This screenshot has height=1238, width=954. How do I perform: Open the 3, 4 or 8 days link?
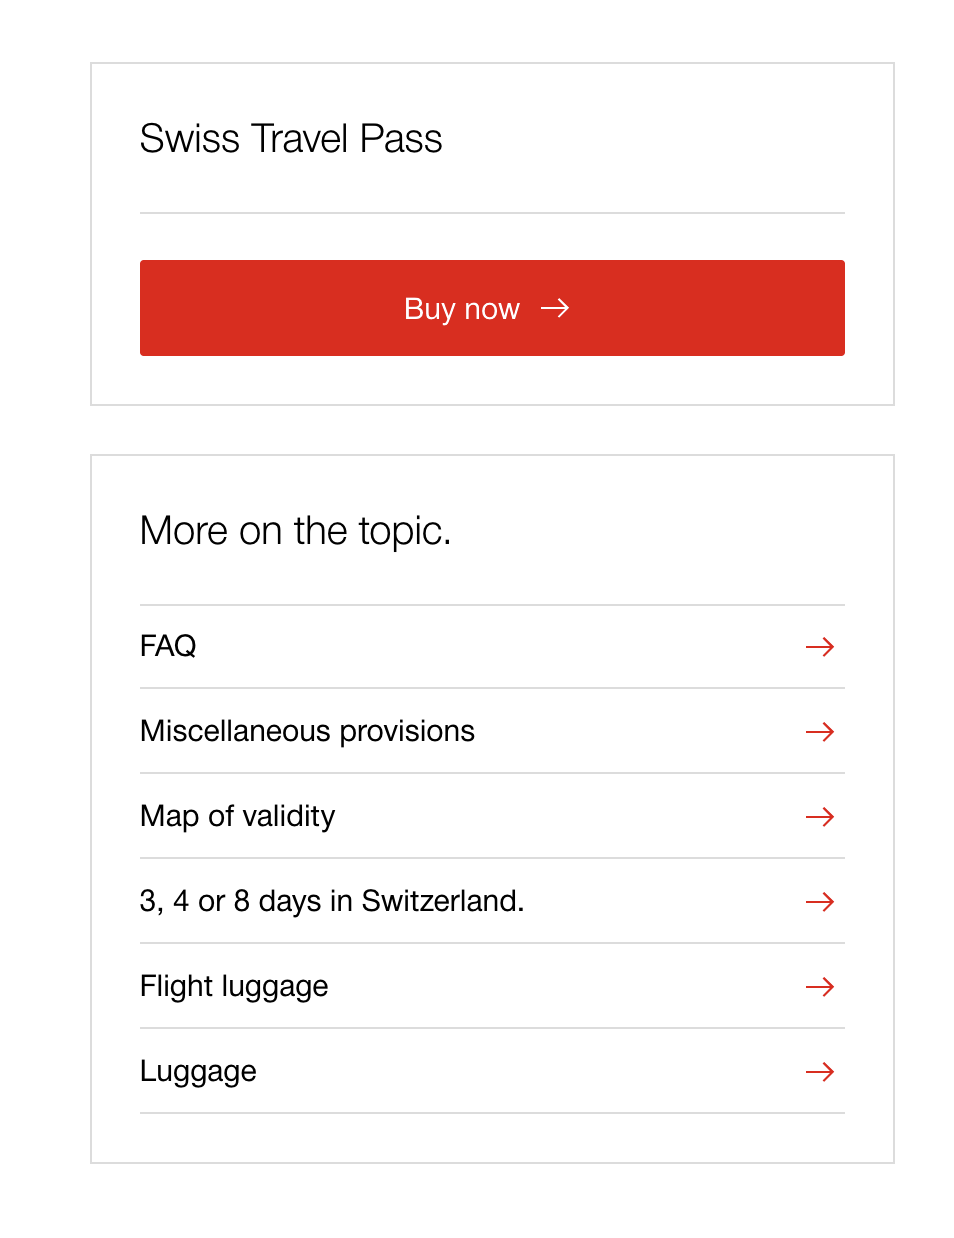331,901
